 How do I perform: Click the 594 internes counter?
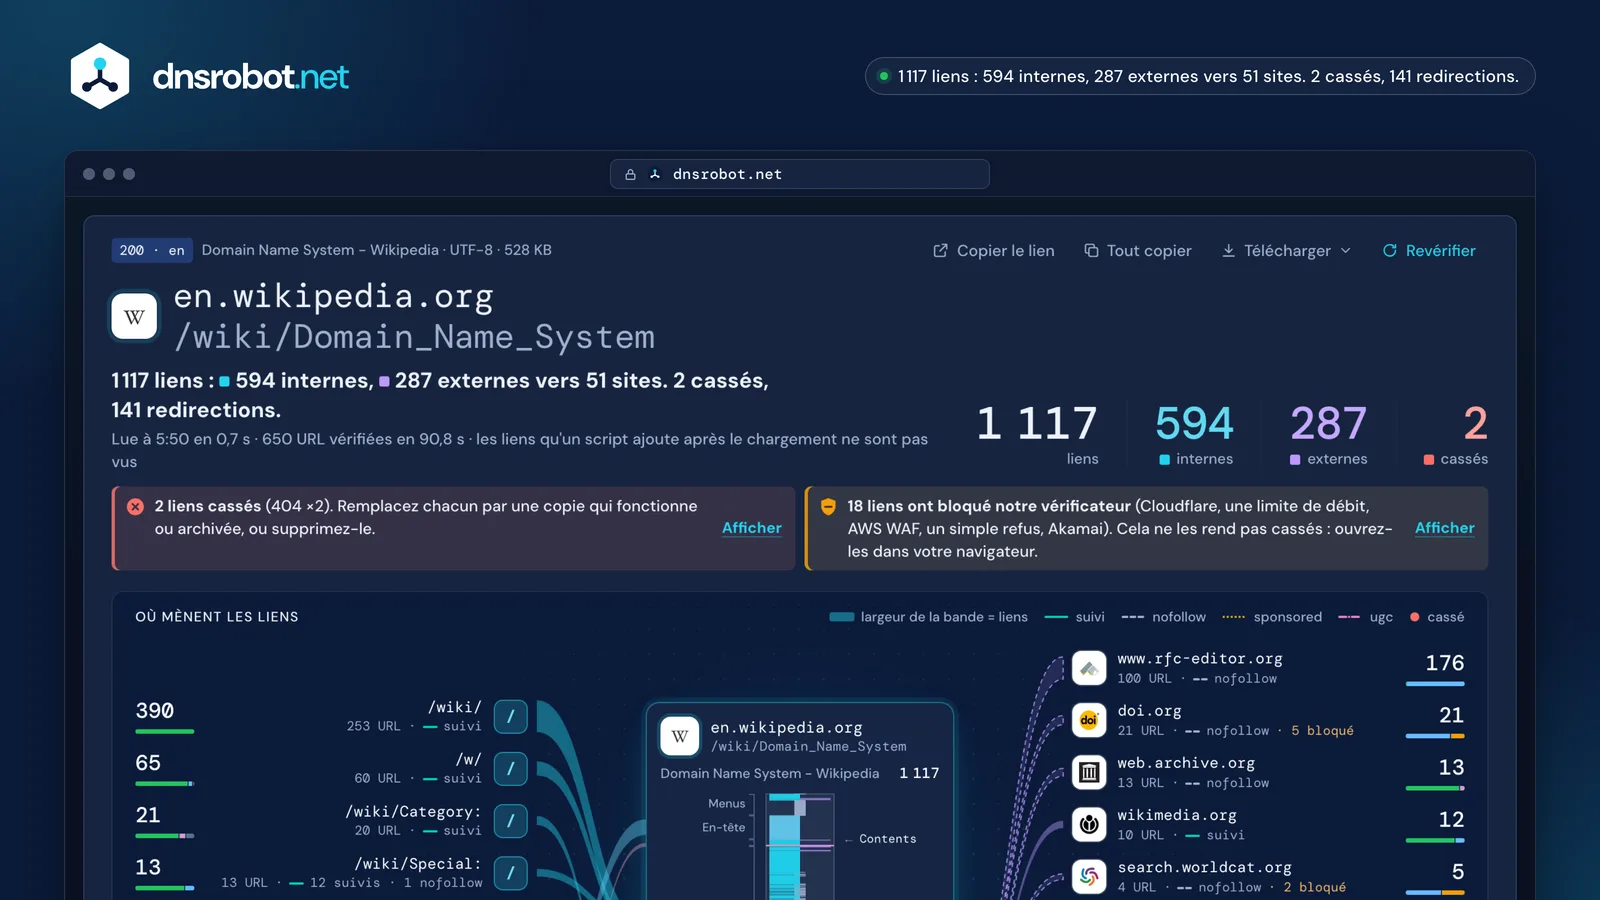click(1195, 434)
